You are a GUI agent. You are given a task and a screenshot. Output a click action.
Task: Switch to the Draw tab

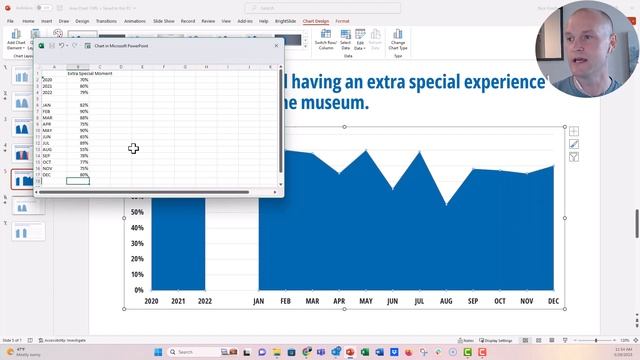64,21
